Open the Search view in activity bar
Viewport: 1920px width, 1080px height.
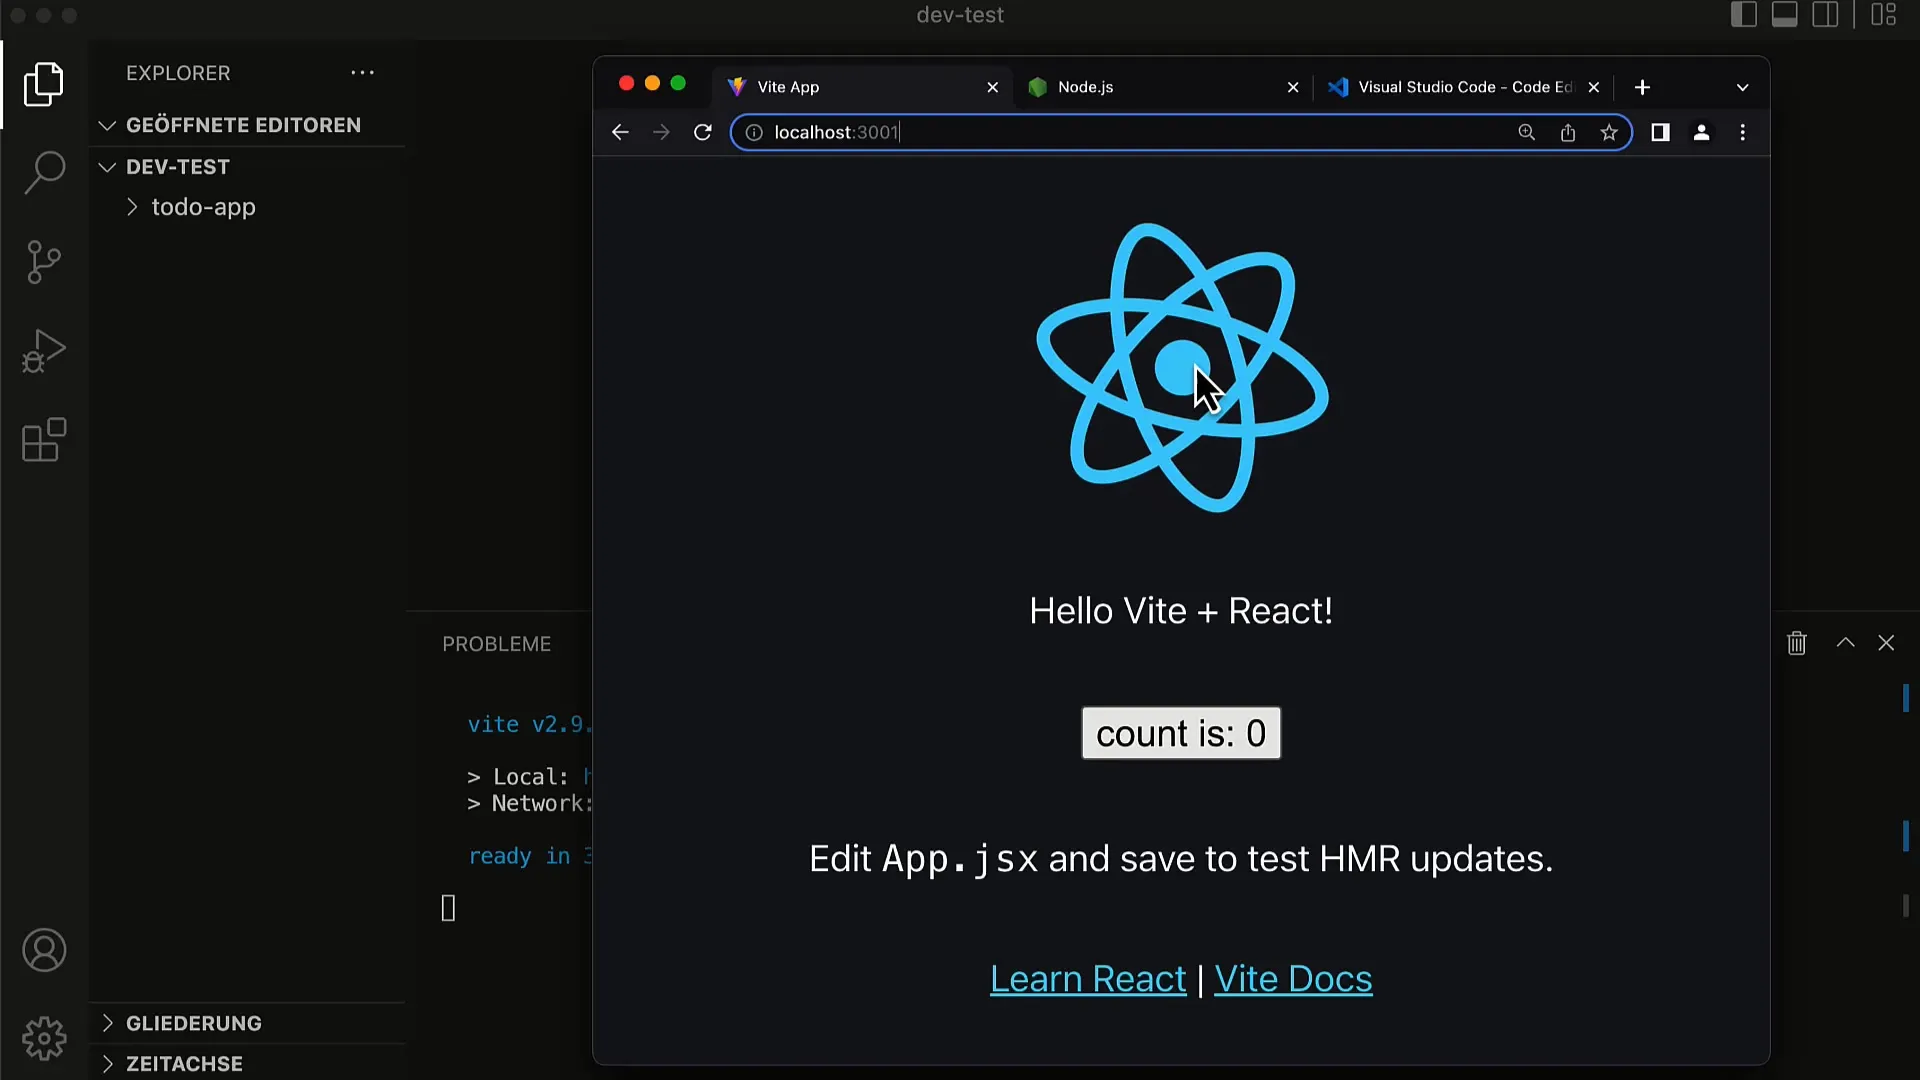(x=44, y=173)
